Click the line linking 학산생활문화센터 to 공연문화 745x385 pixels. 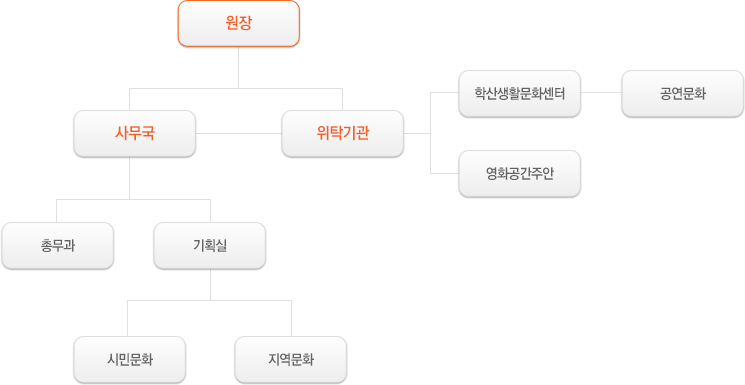pyautogui.click(x=601, y=93)
